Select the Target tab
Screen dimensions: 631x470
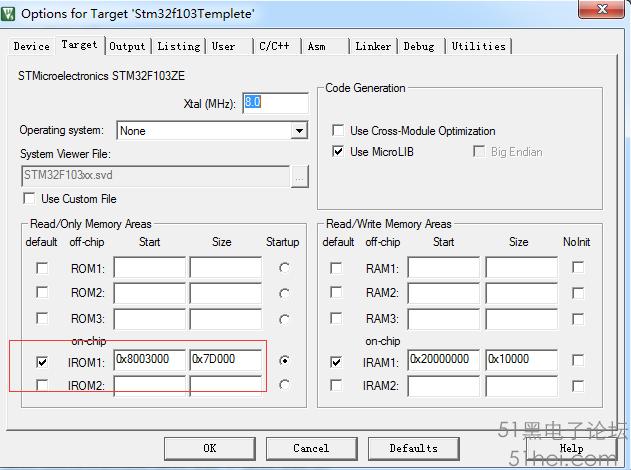[79, 45]
